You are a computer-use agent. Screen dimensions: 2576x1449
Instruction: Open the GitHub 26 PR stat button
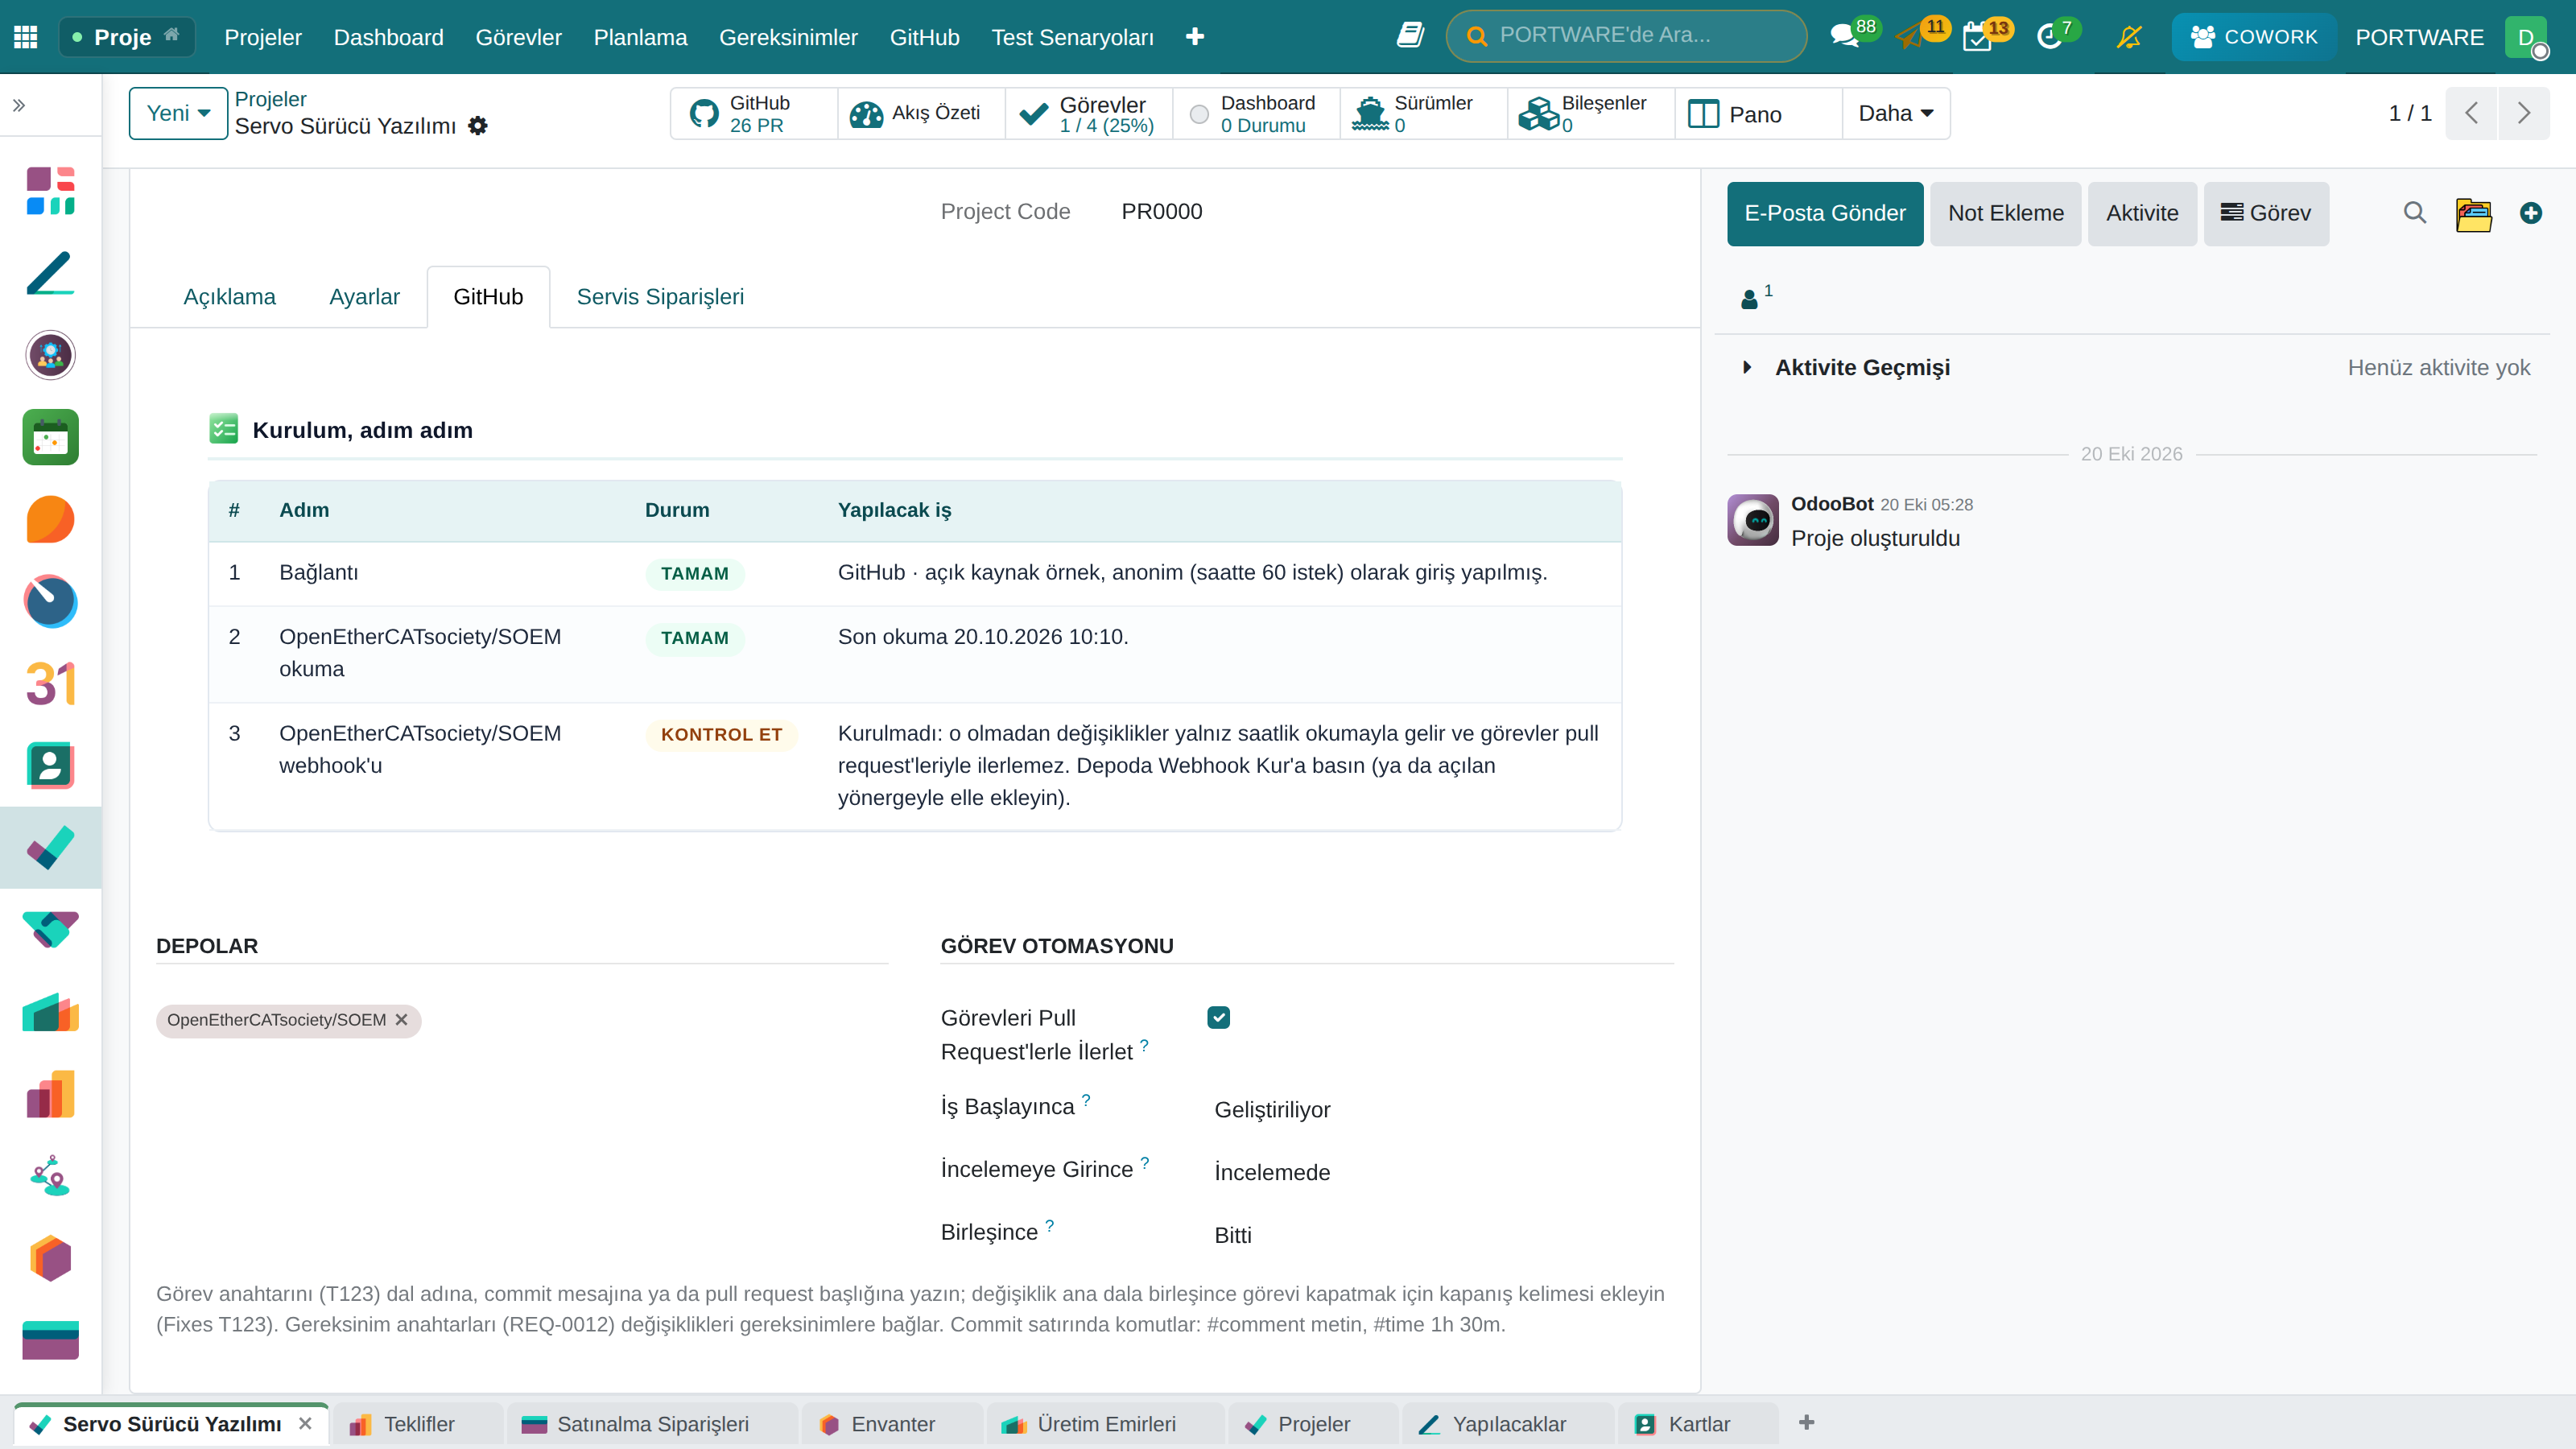click(753, 113)
